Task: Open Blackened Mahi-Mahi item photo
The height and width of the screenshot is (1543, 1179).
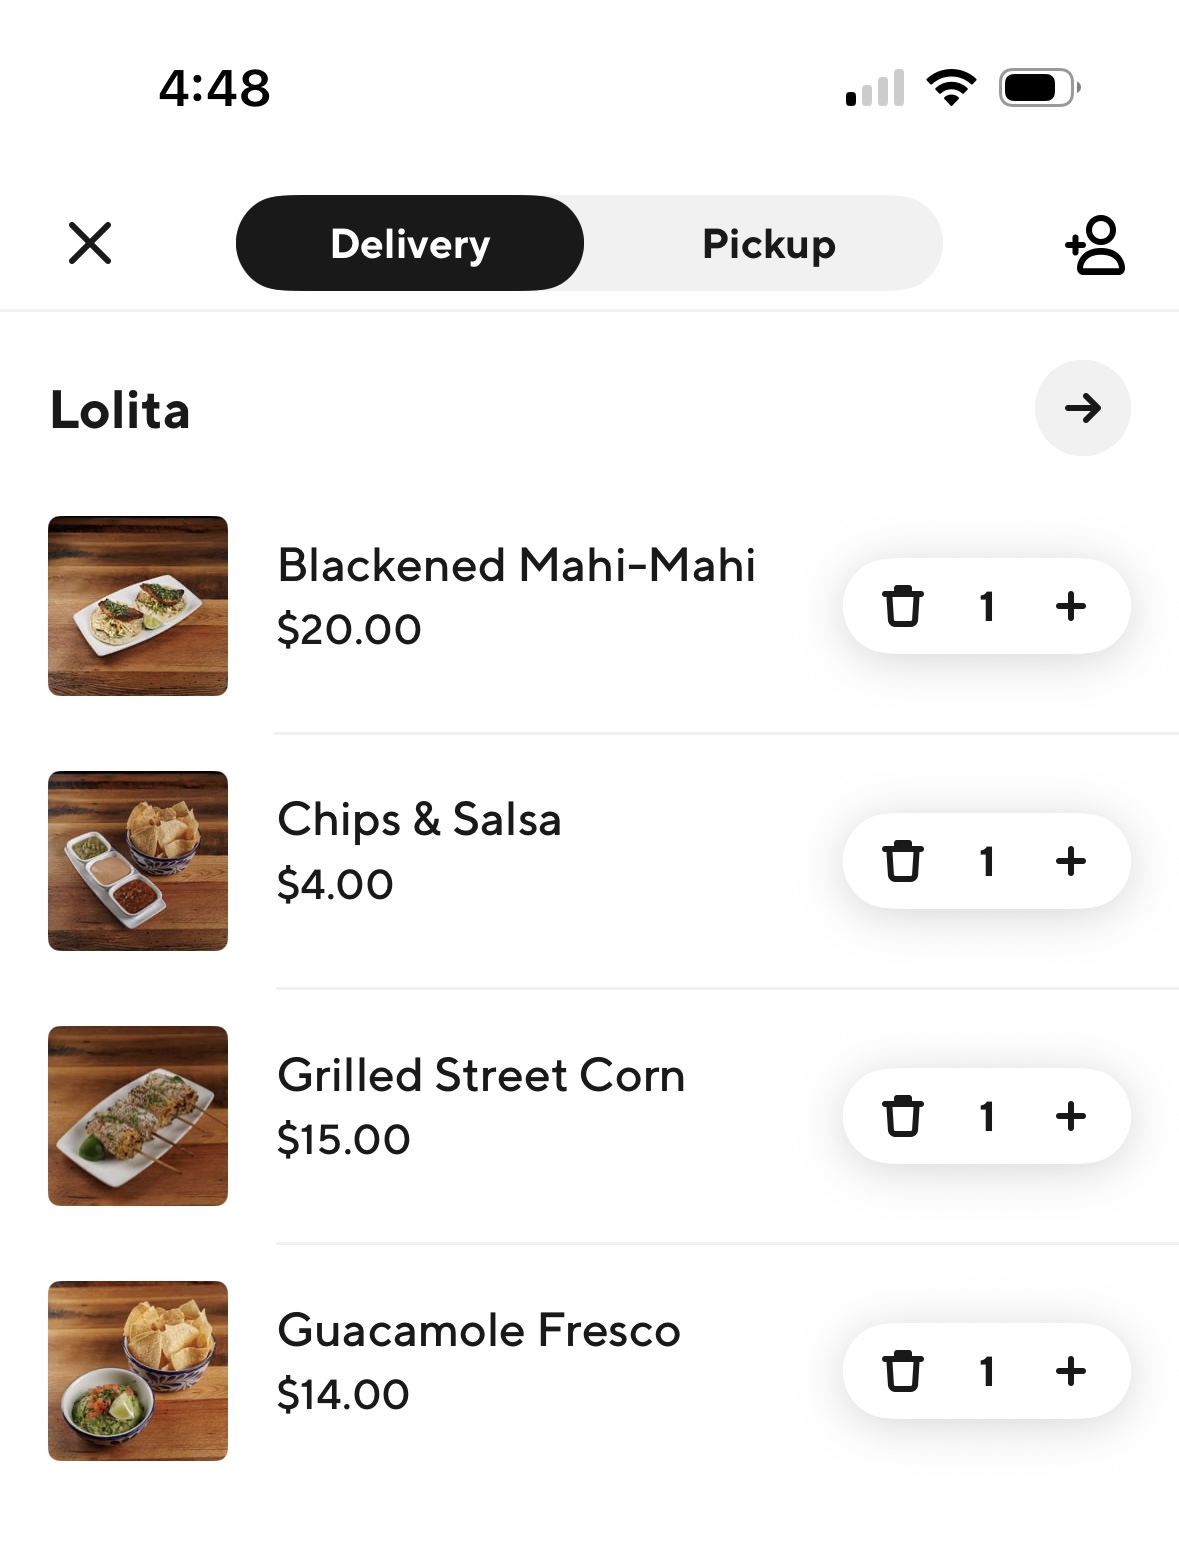Action: click(x=138, y=606)
